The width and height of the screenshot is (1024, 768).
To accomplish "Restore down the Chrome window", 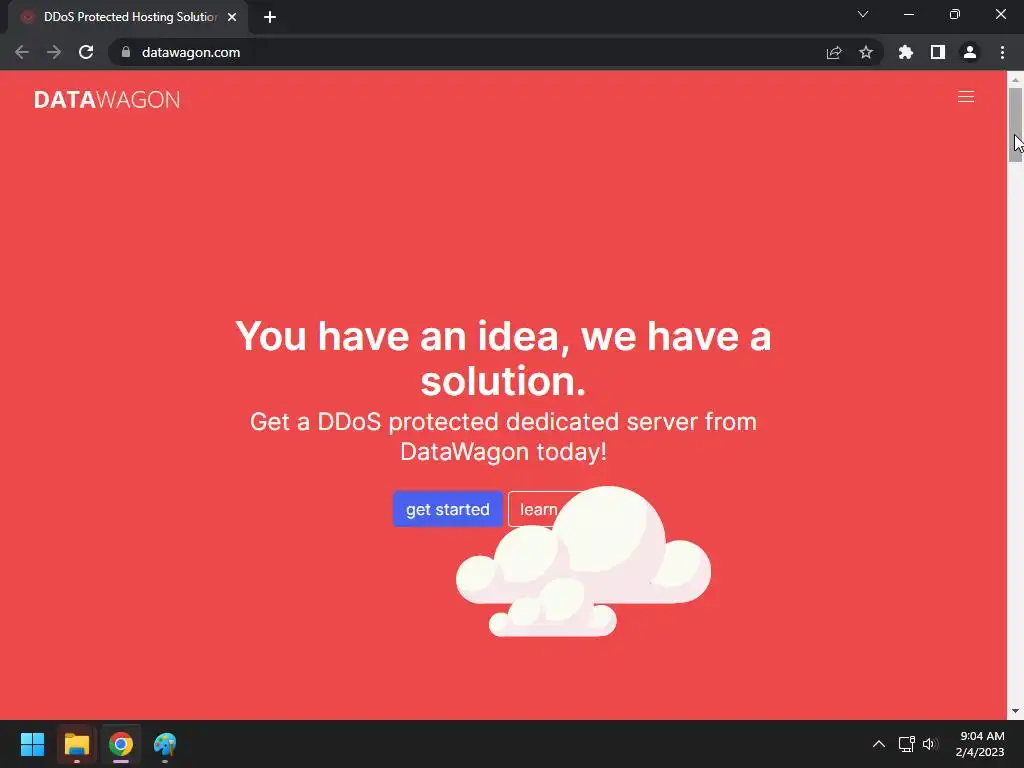I will click(955, 14).
